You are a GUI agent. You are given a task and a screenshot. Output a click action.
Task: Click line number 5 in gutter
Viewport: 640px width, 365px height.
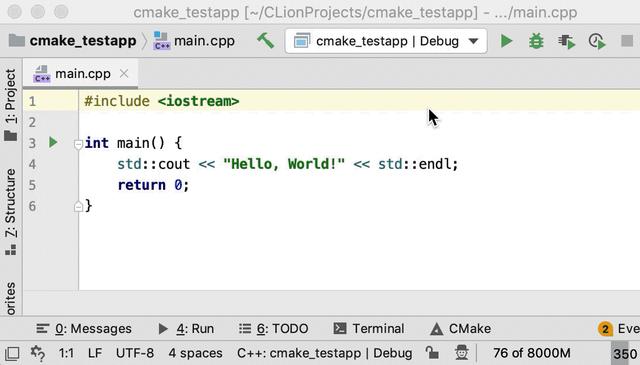[x=32, y=185]
